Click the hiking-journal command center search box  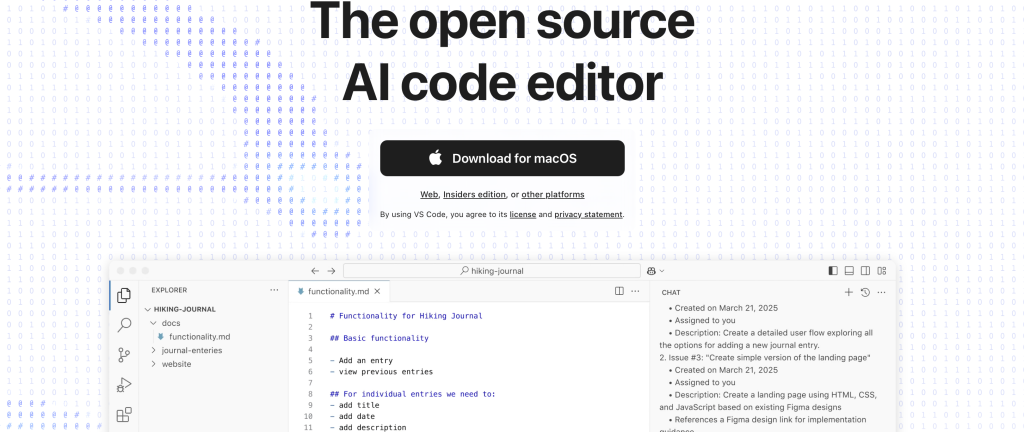click(491, 271)
